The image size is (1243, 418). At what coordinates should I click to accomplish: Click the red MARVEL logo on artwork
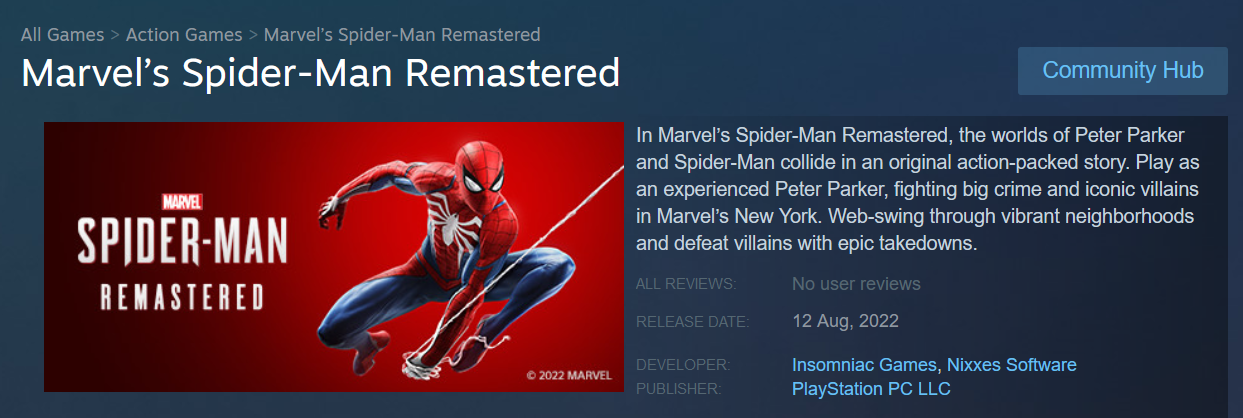pyautogui.click(x=181, y=202)
